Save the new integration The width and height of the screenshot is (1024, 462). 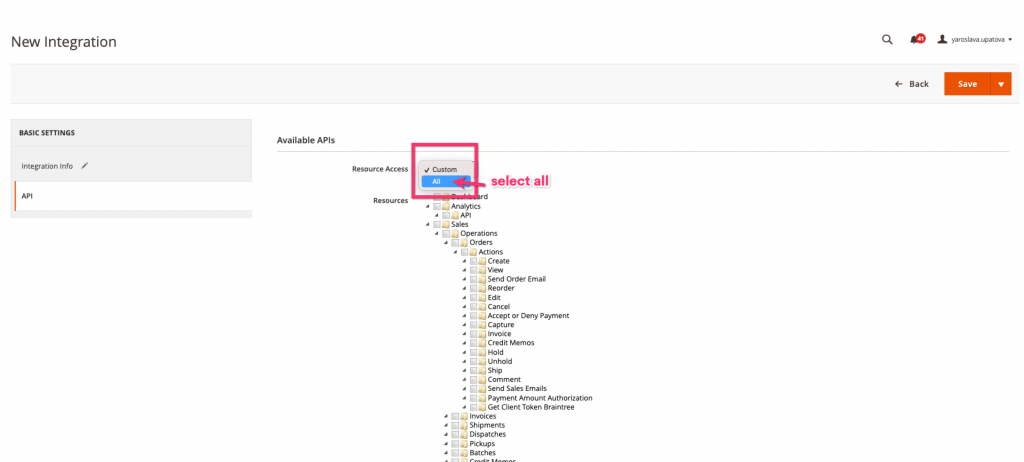coord(967,84)
